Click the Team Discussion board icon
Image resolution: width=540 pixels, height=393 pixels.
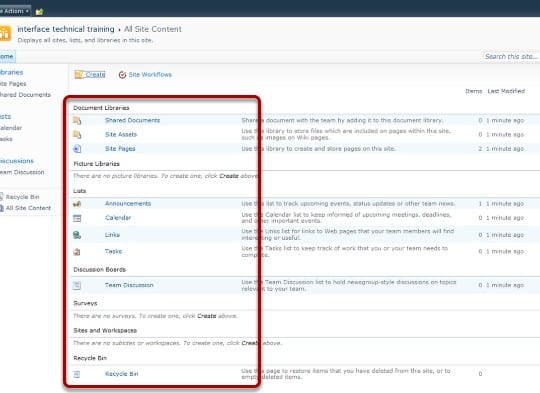pos(77,285)
